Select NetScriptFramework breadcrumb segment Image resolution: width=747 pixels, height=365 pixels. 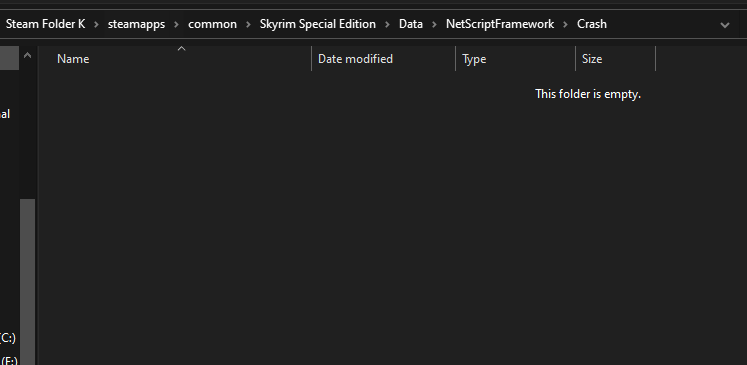click(x=500, y=24)
